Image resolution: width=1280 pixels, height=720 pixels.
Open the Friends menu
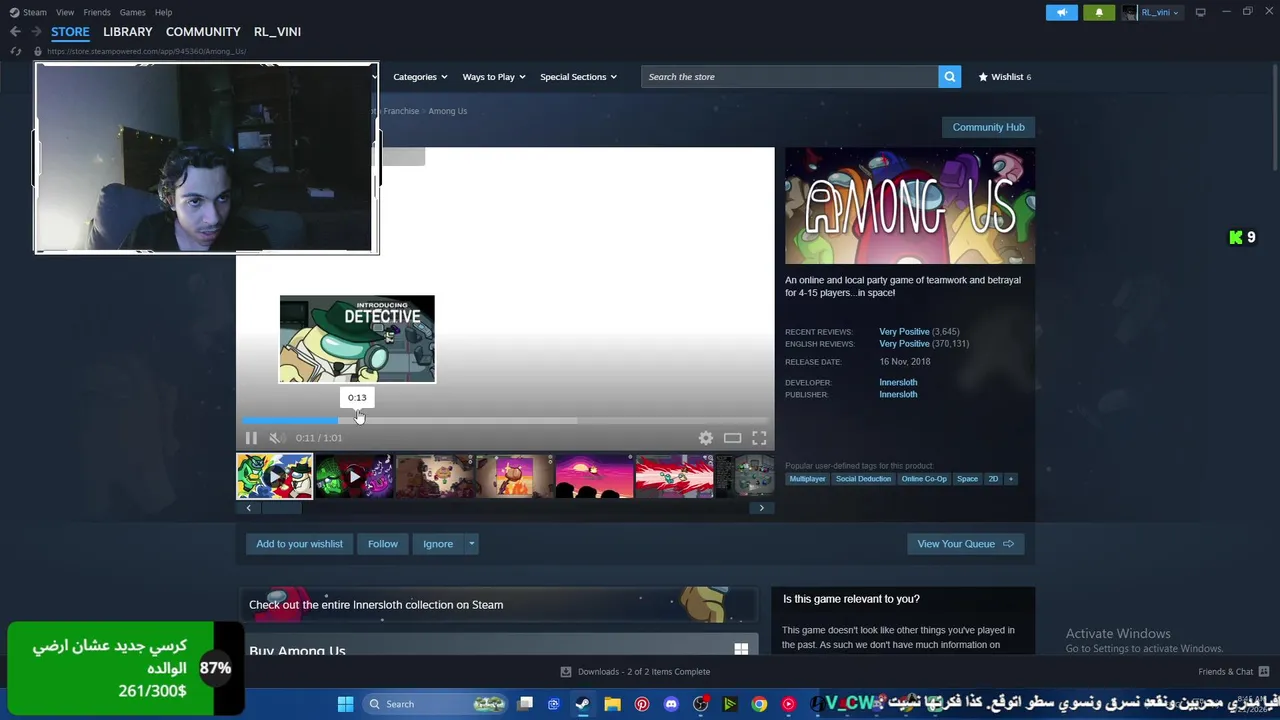(97, 12)
